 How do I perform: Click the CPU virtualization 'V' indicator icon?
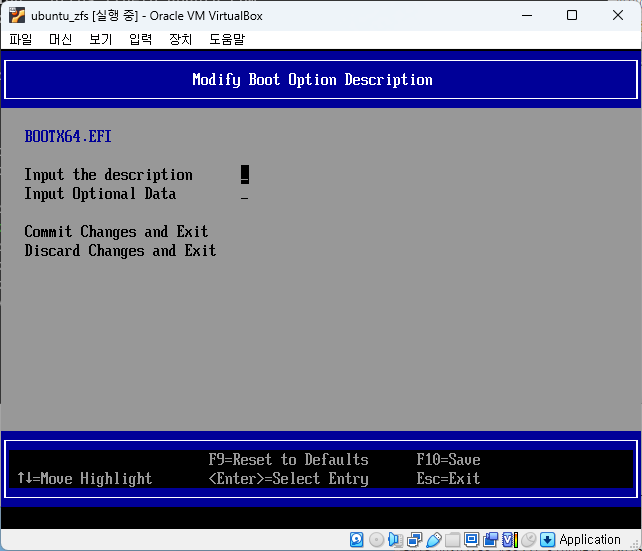(x=509, y=540)
